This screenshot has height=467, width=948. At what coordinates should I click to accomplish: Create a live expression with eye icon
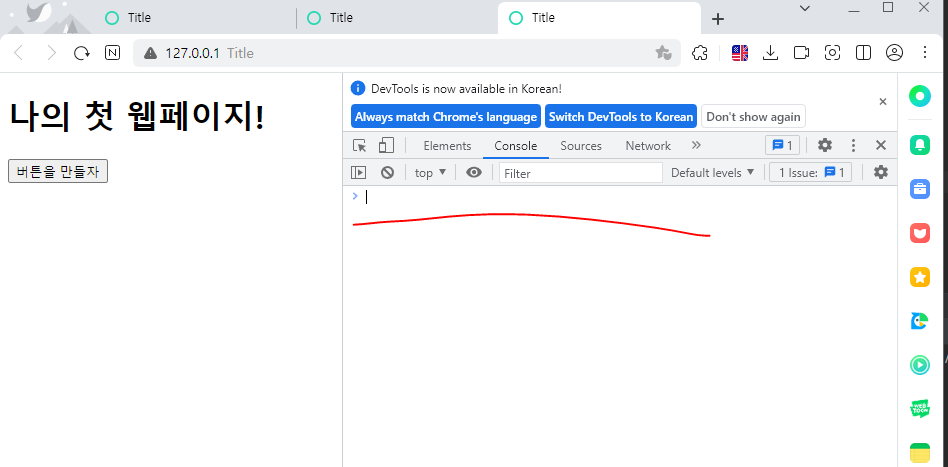[x=474, y=172]
